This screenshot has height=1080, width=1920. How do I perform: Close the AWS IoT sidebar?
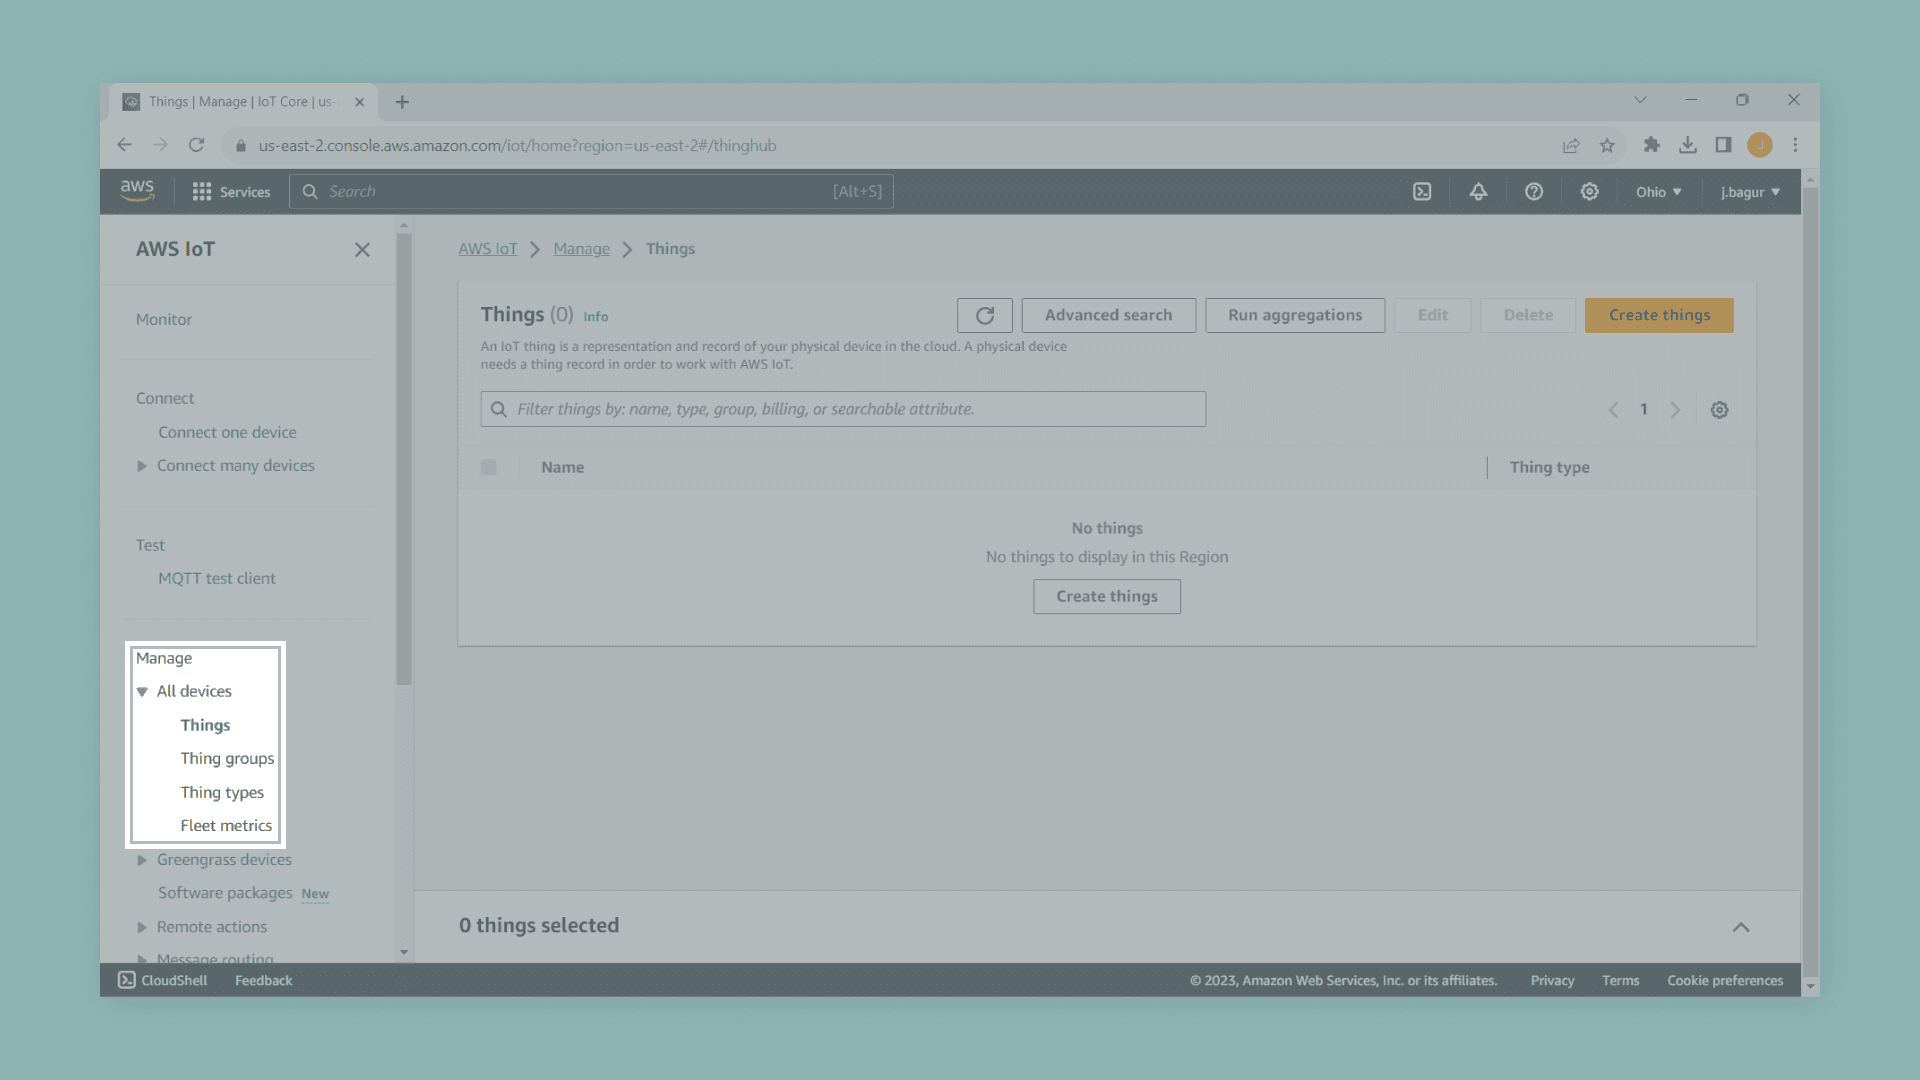[362, 250]
